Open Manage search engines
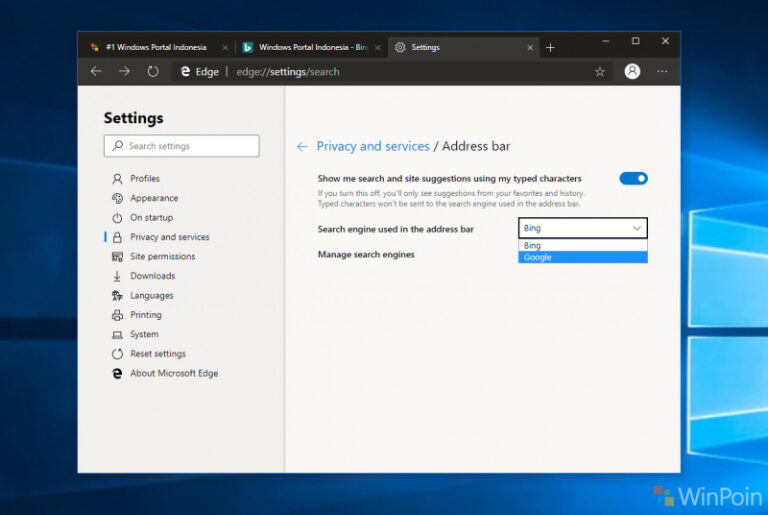The height and width of the screenshot is (515, 768). [x=366, y=254]
